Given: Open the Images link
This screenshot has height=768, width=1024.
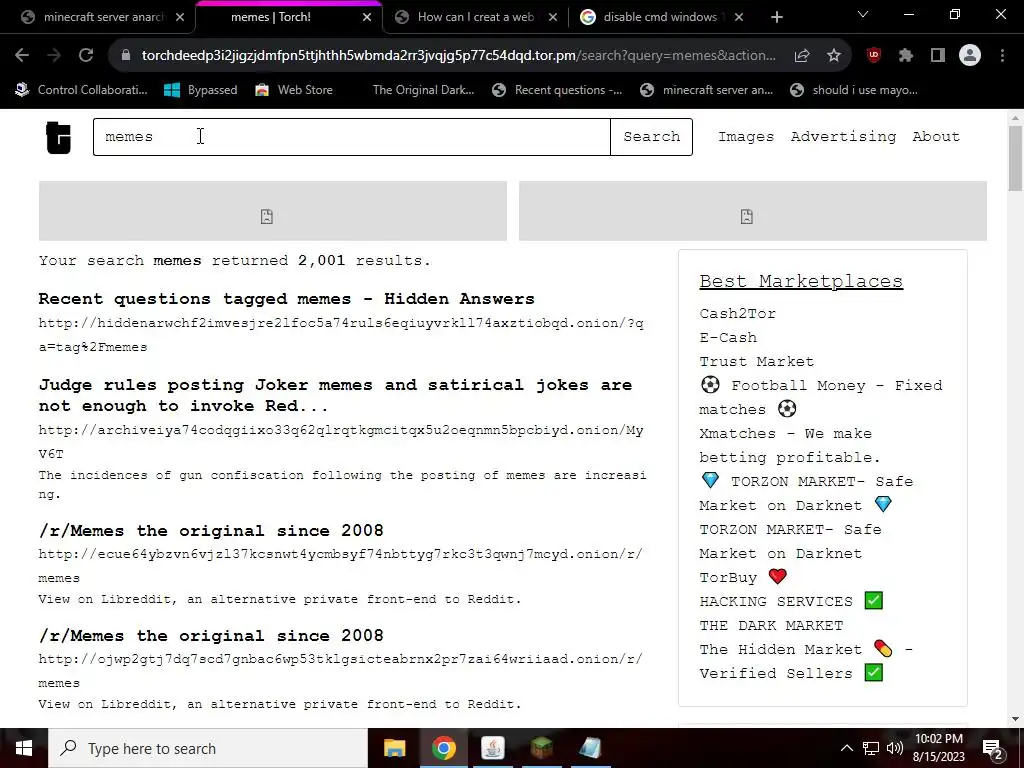Looking at the screenshot, I should click(x=746, y=136).
